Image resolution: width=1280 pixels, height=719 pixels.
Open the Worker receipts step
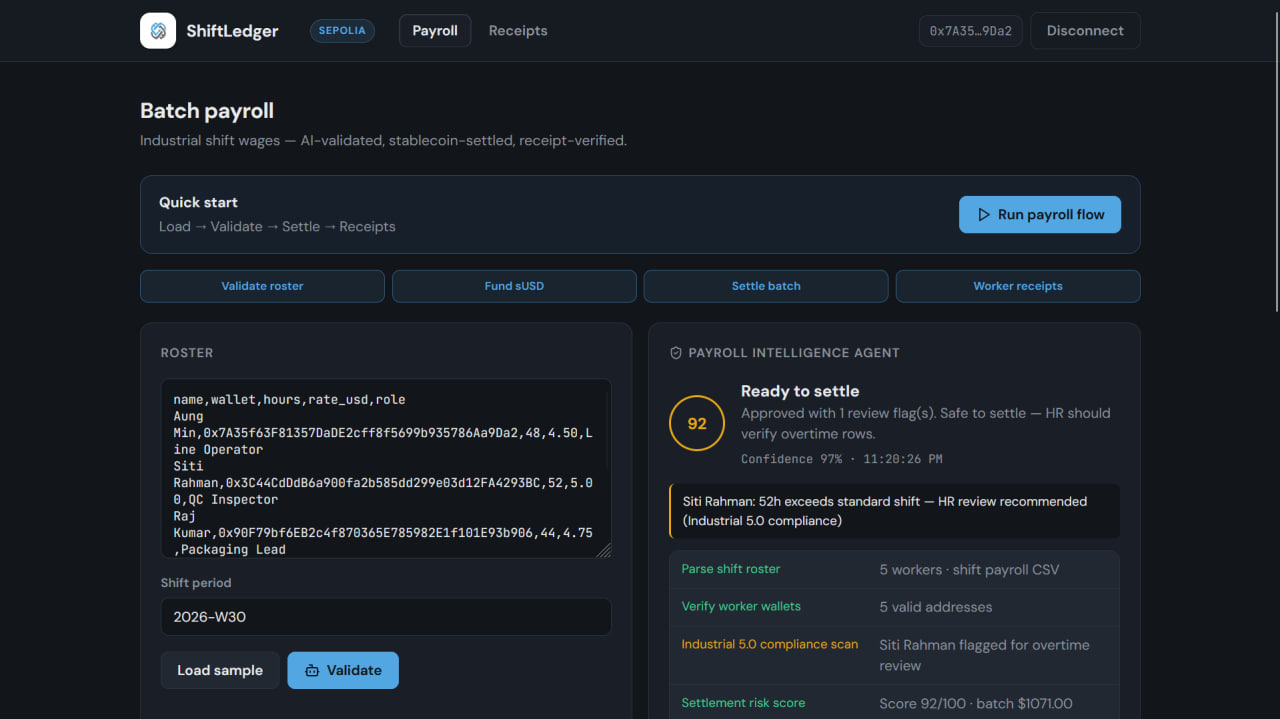coord(1018,286)
